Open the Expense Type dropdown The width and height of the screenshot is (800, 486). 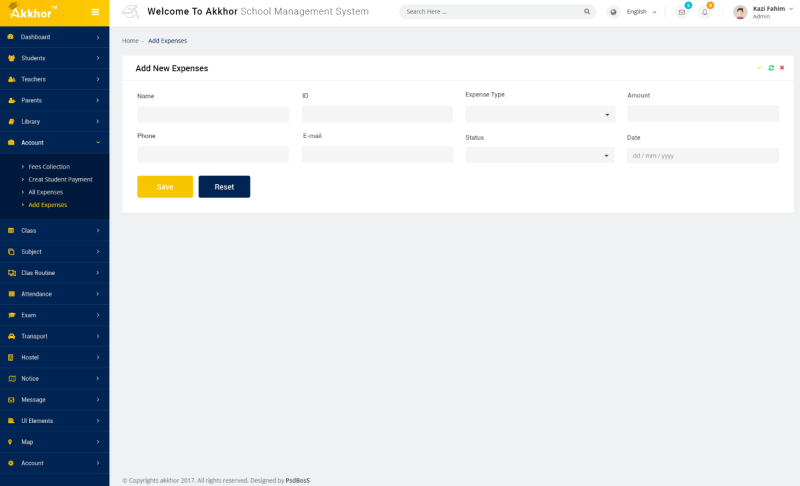(540, 114)
